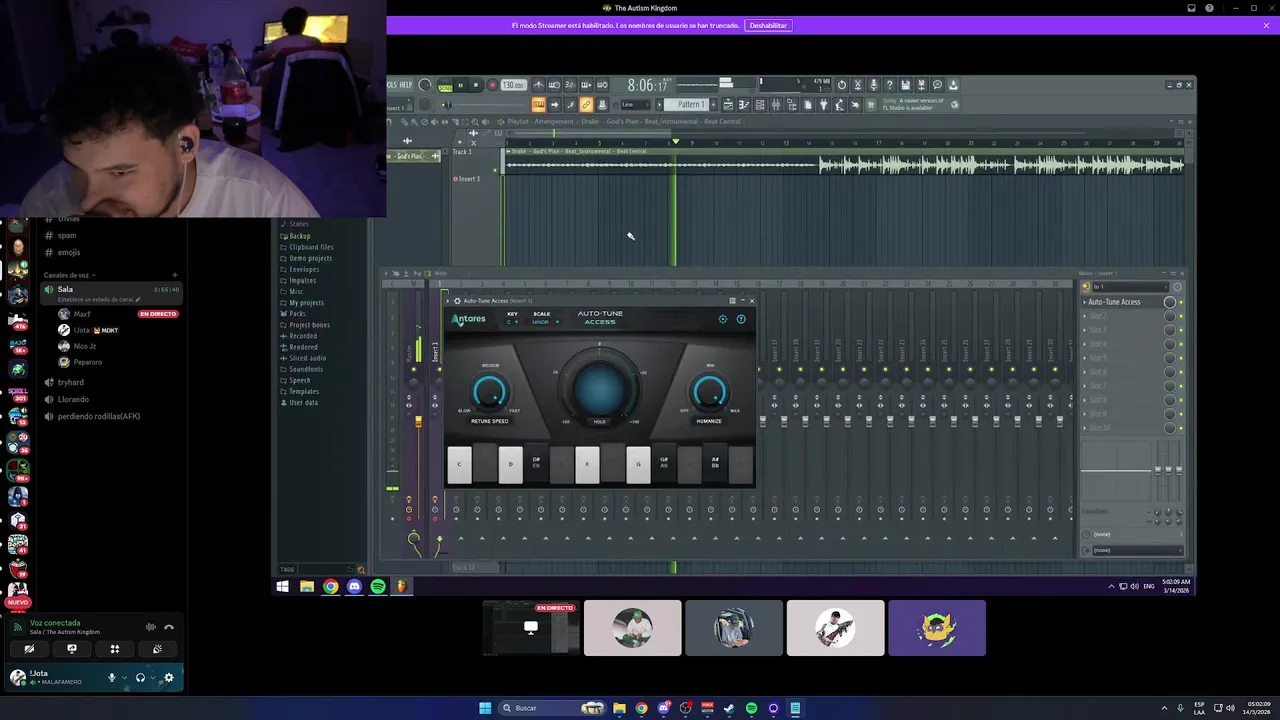Toggle the SONG/PAT mode switch

click(x=445, y=86)
